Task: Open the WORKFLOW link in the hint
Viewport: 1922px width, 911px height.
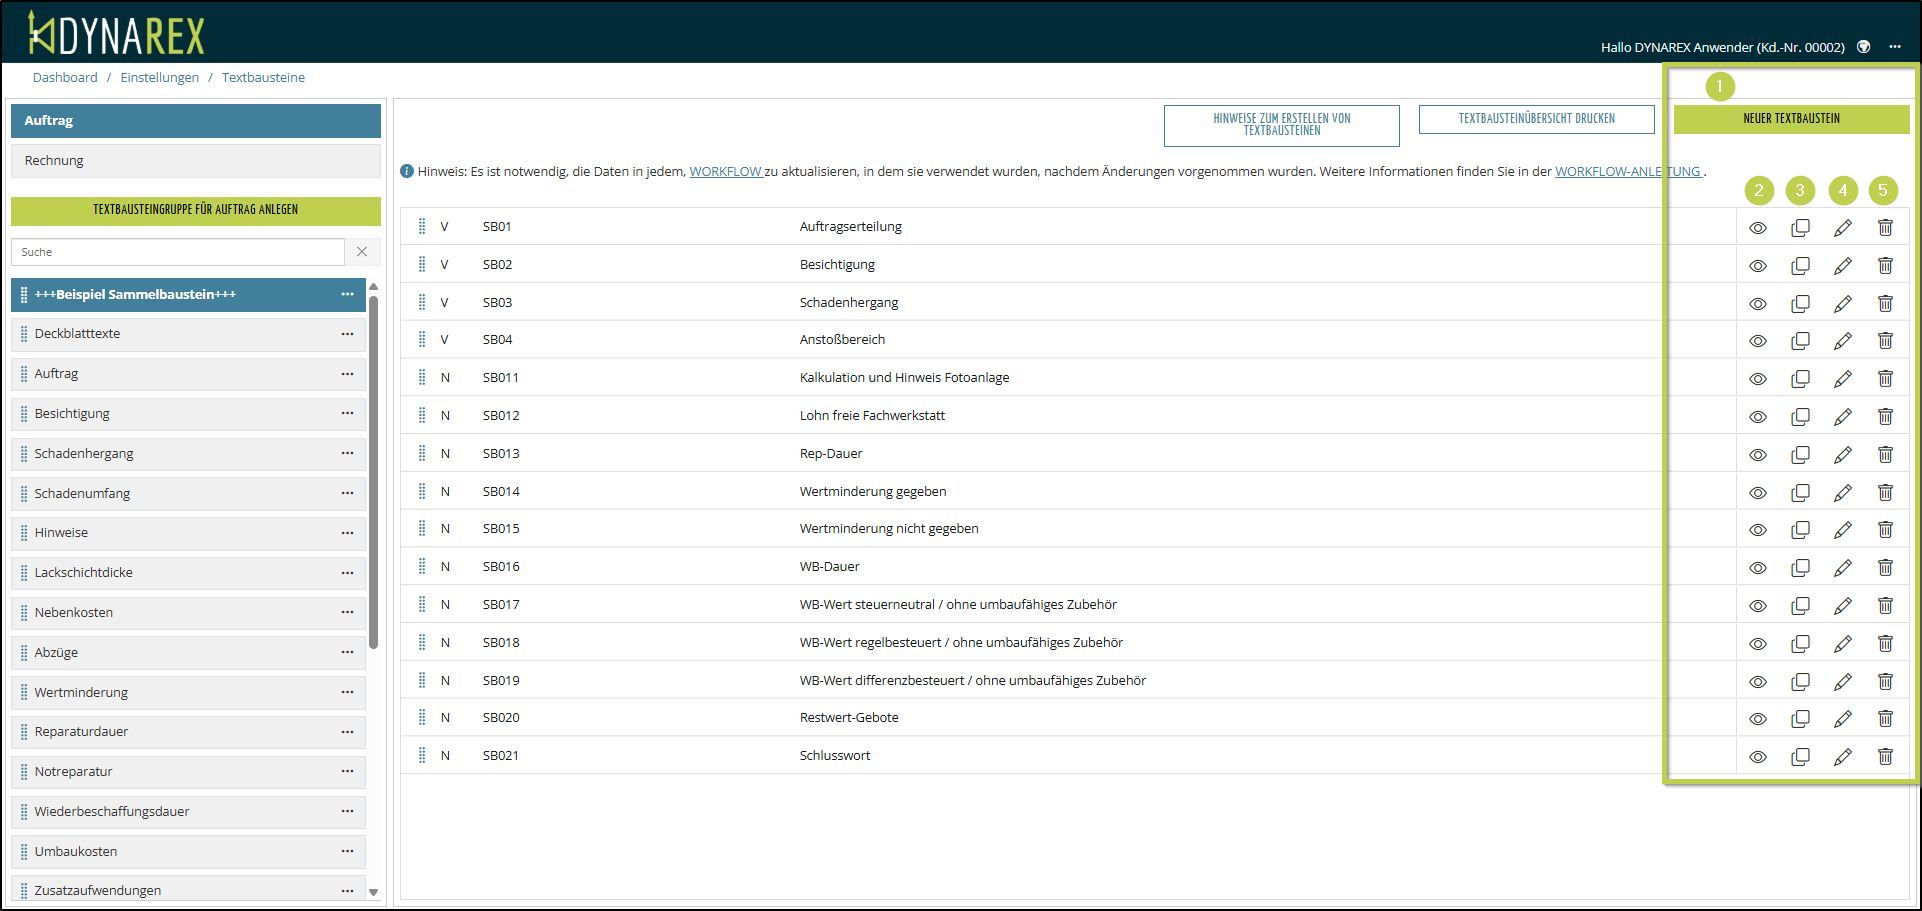Action: coord(725,172)
